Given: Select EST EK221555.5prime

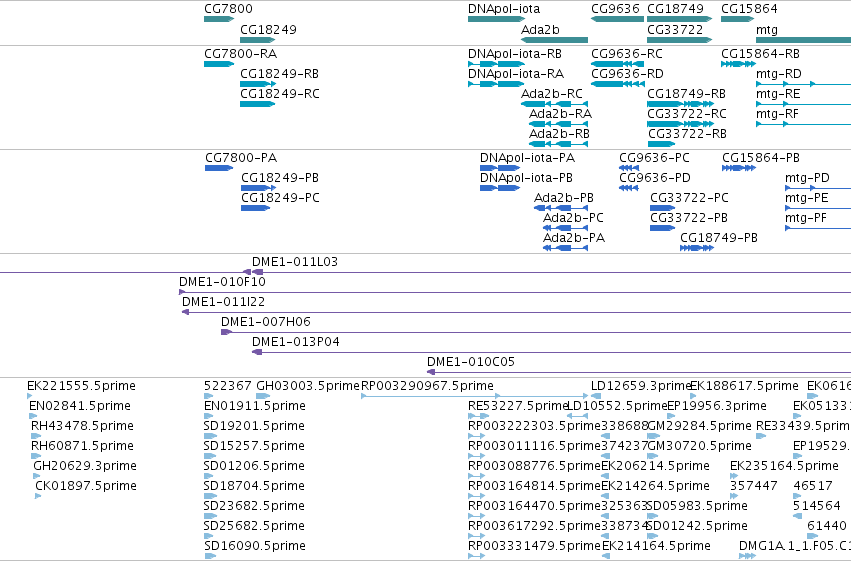Looking at the screenshot, I should 30,397.
